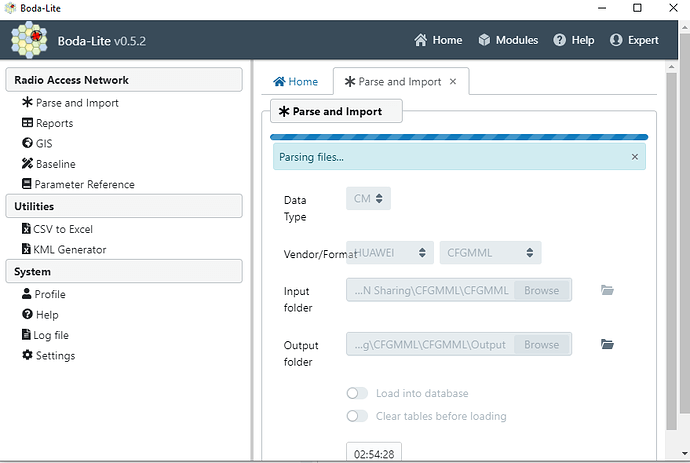690x463 pixels.
Task: Click the Reports table icon
Action: click(x=27, y=122)
